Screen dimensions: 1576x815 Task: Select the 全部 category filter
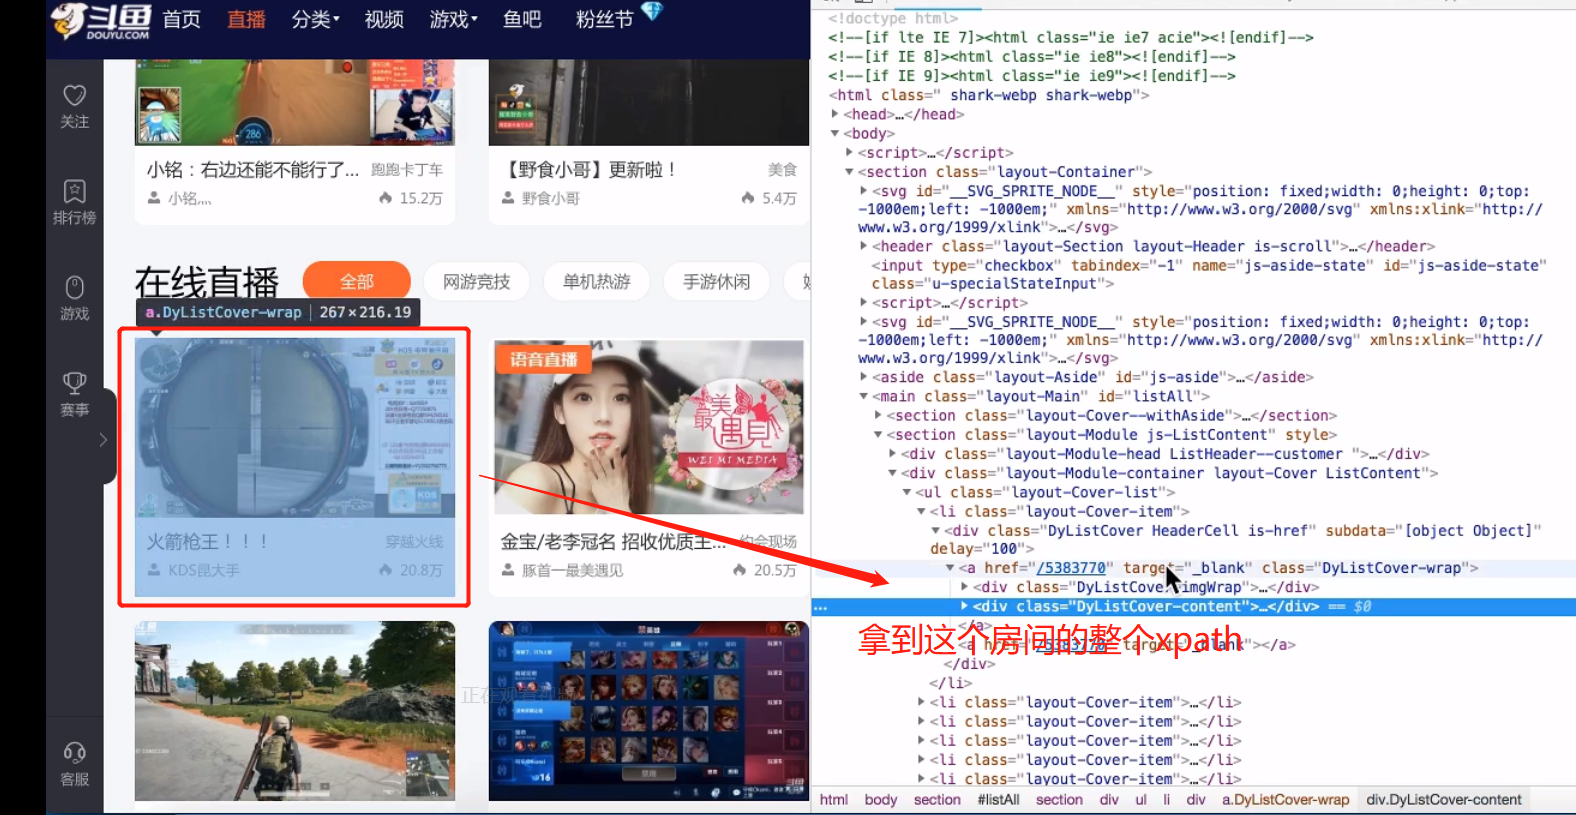coord(356,281)
